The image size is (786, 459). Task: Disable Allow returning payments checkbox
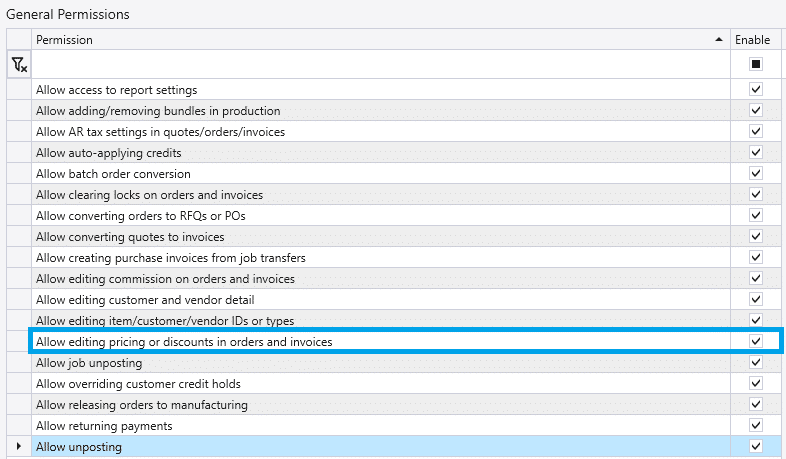[x=756, y=426]
